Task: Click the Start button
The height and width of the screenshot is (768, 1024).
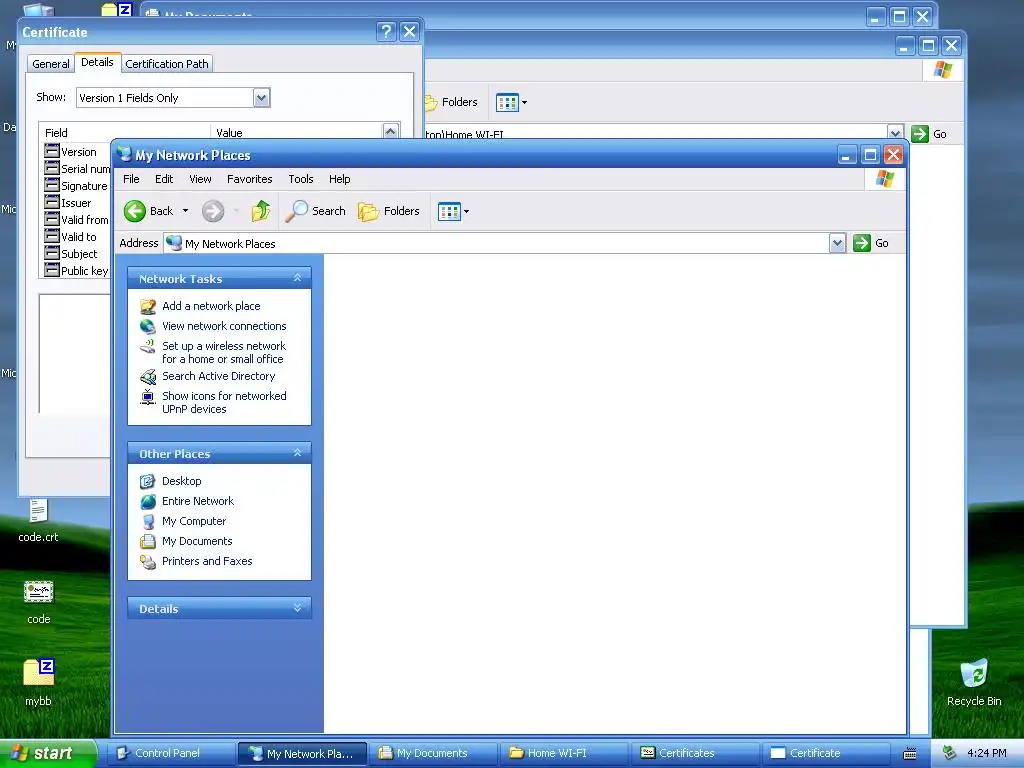Action: pyautogui.click(x=48, y=753)
